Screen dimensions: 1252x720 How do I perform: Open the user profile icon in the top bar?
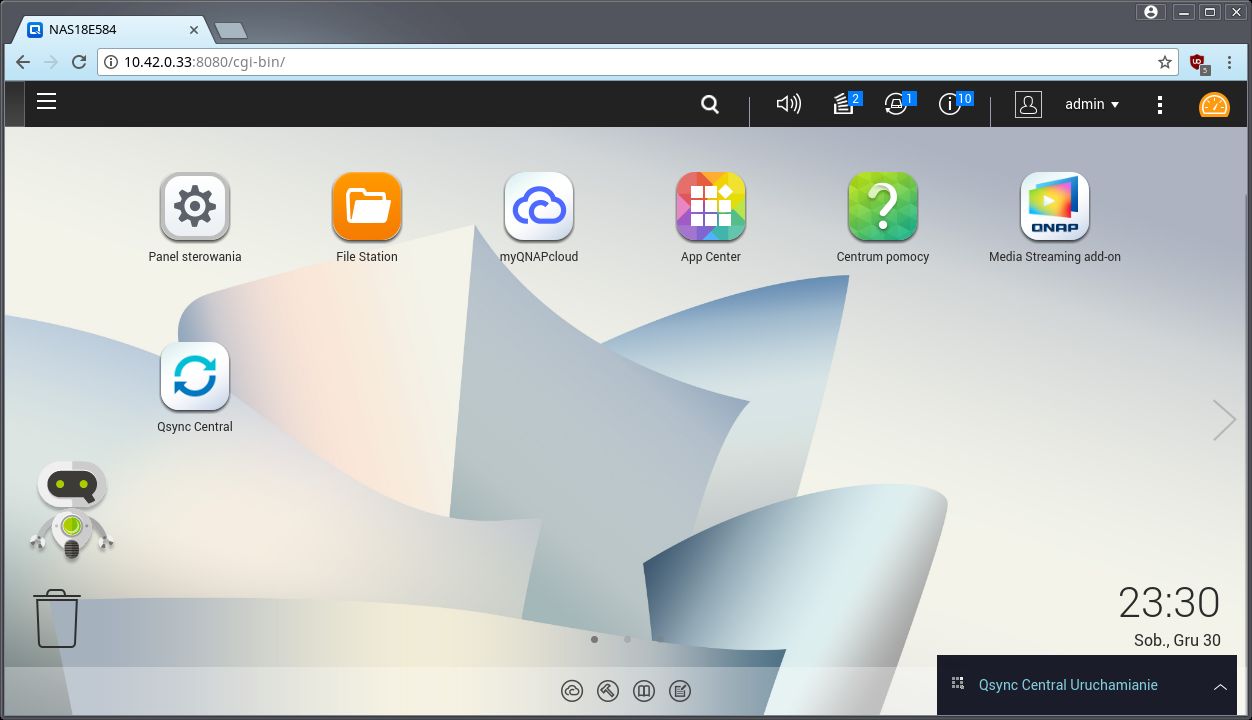pyautogui.click(x=1028, y=104)
